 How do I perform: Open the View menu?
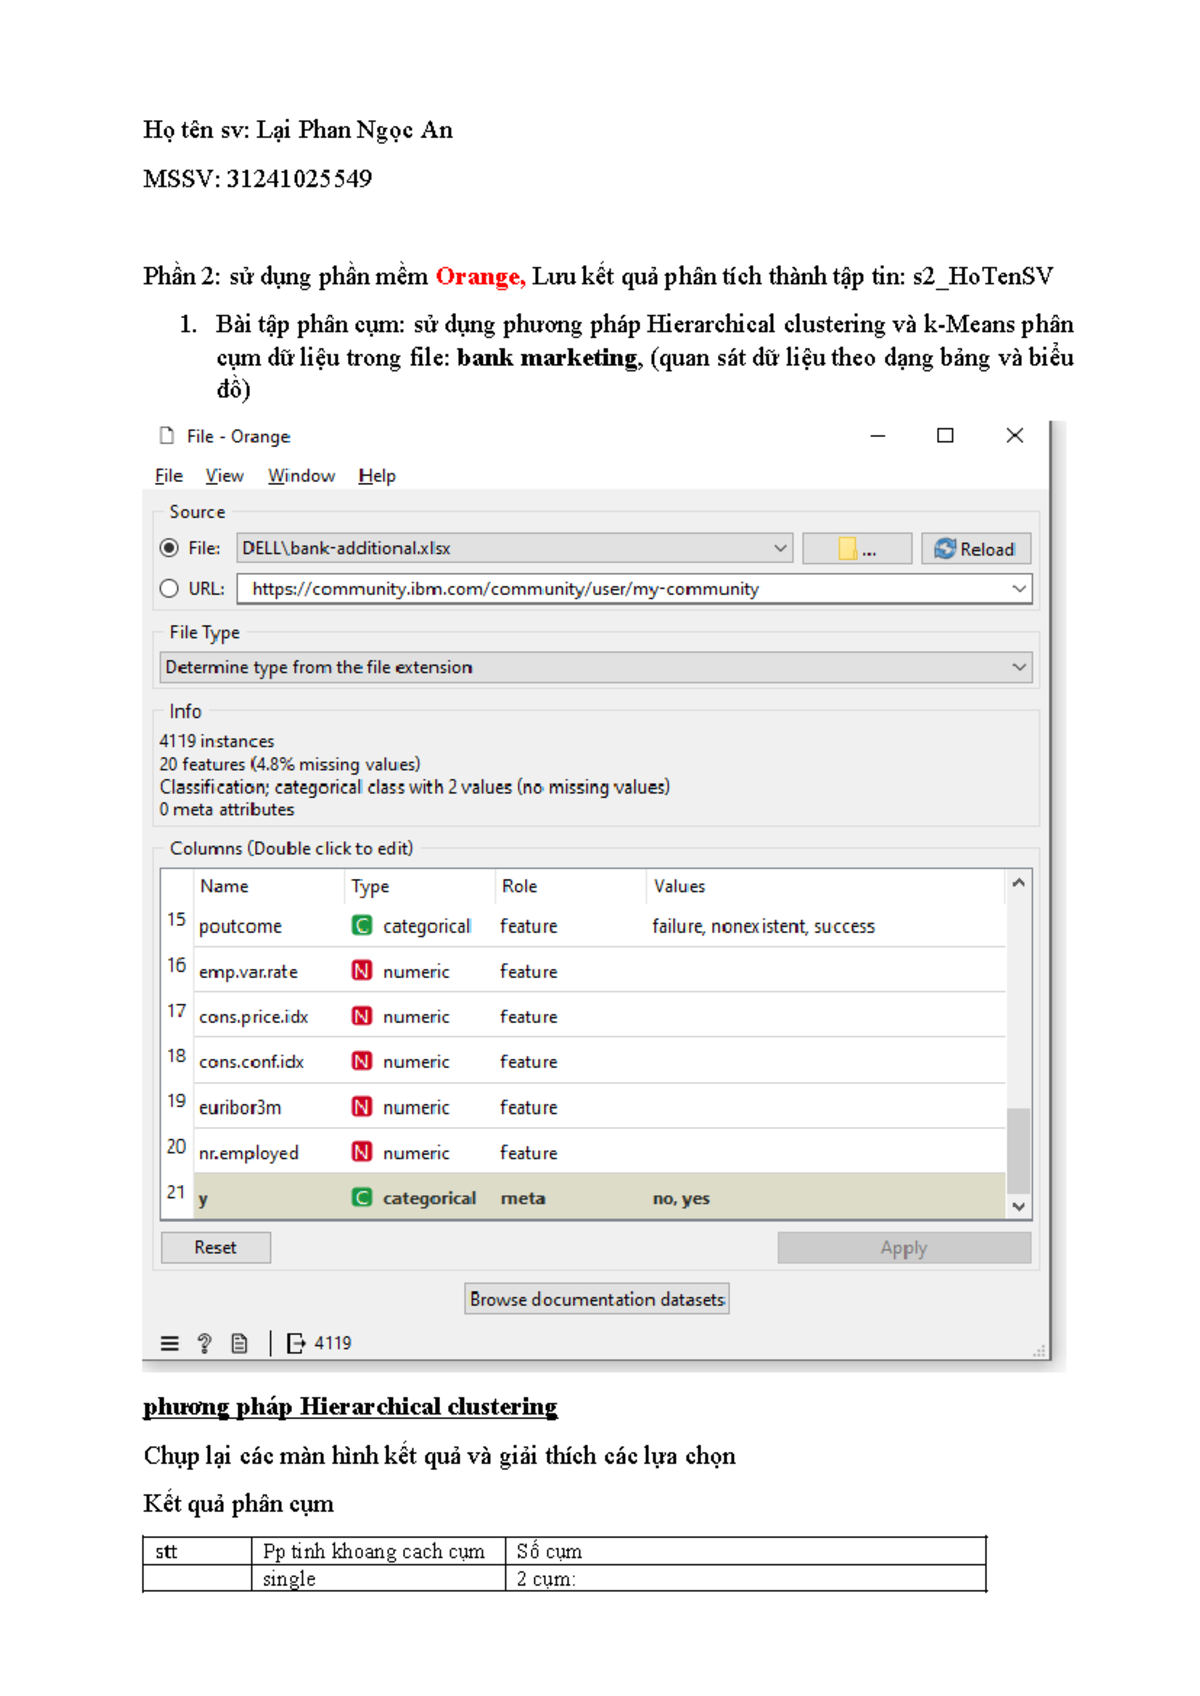coord(224,476)
